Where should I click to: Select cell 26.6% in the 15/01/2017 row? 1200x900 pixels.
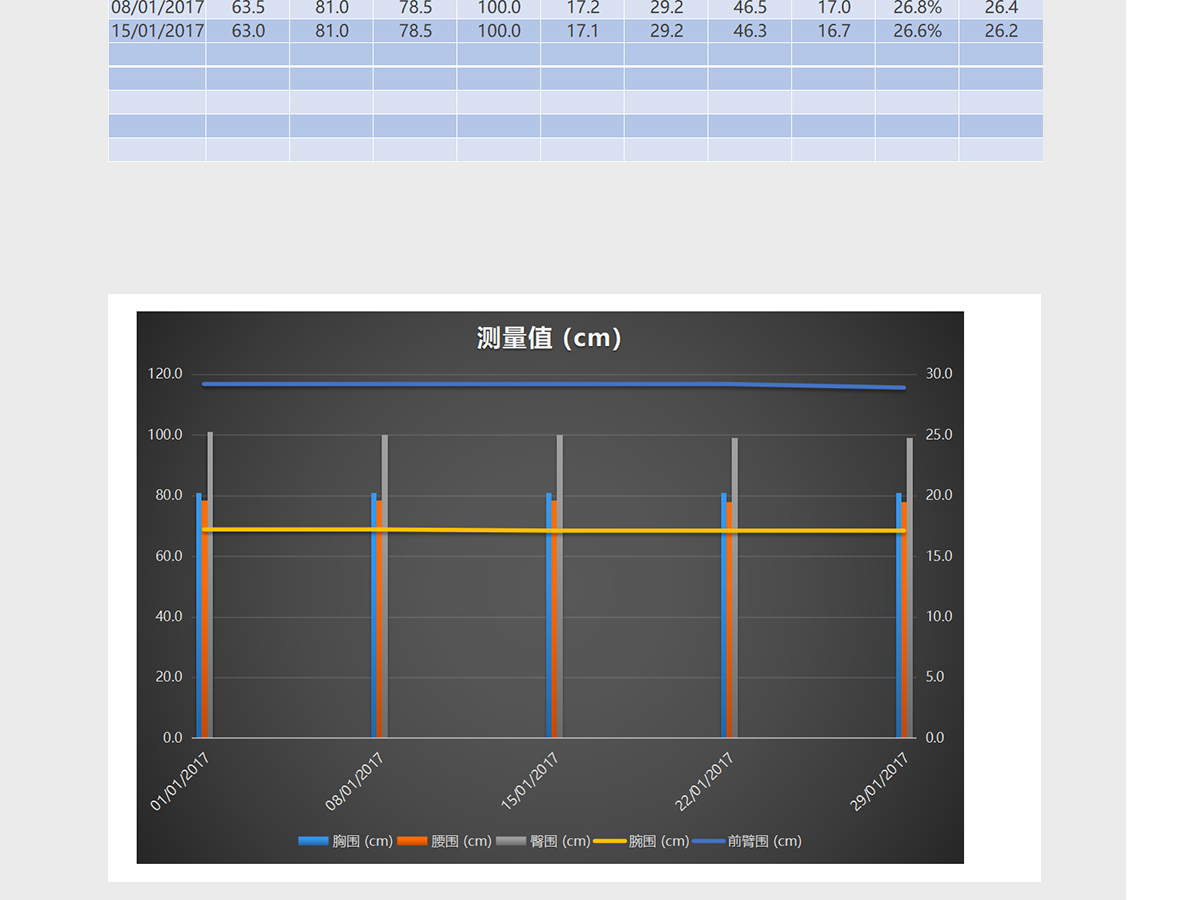pyautogui.click(x=917, y=31)
